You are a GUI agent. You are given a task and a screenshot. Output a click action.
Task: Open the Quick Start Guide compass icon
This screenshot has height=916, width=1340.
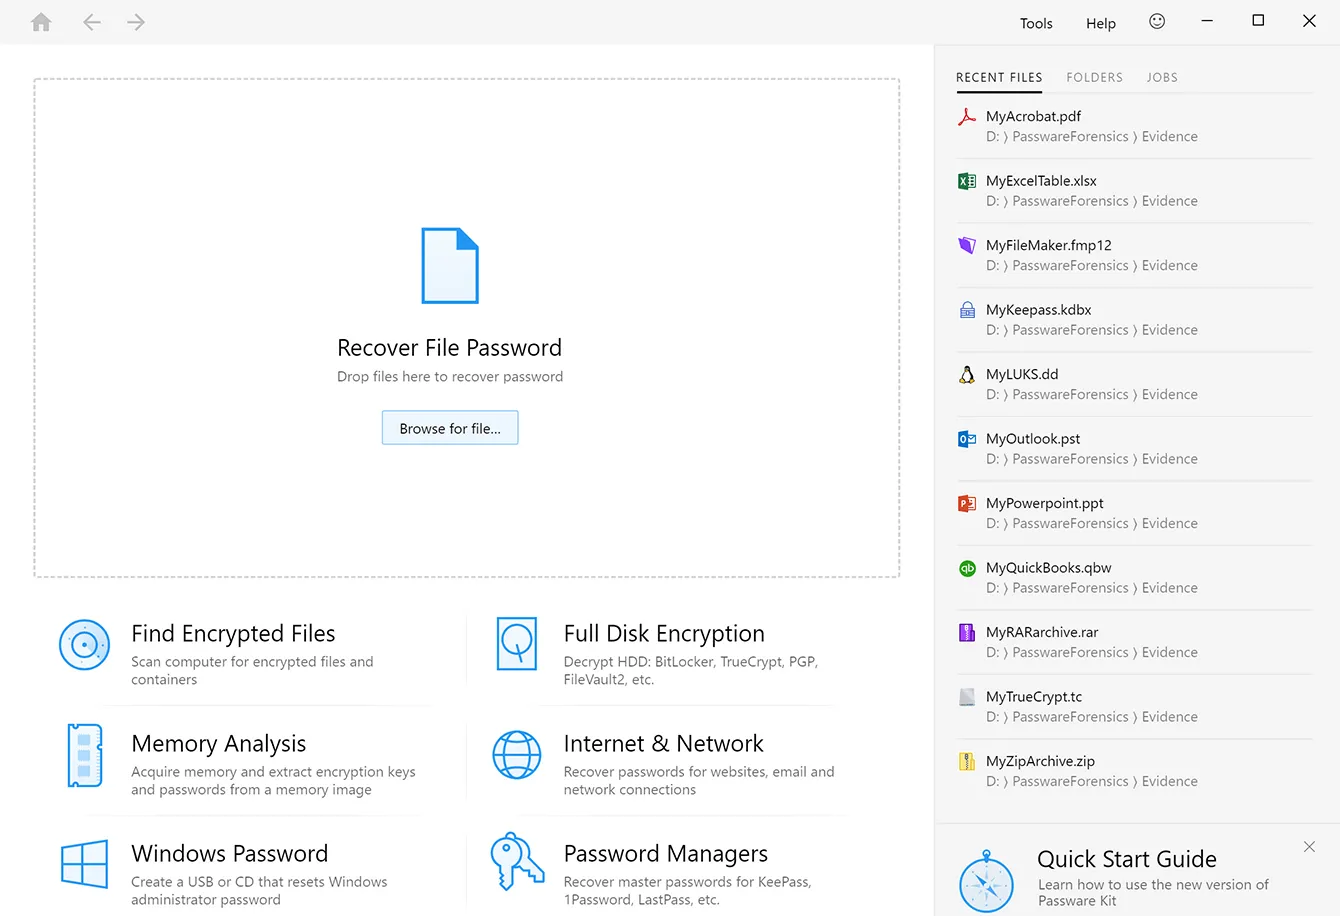pyautogui.click(x=986, y=882)
